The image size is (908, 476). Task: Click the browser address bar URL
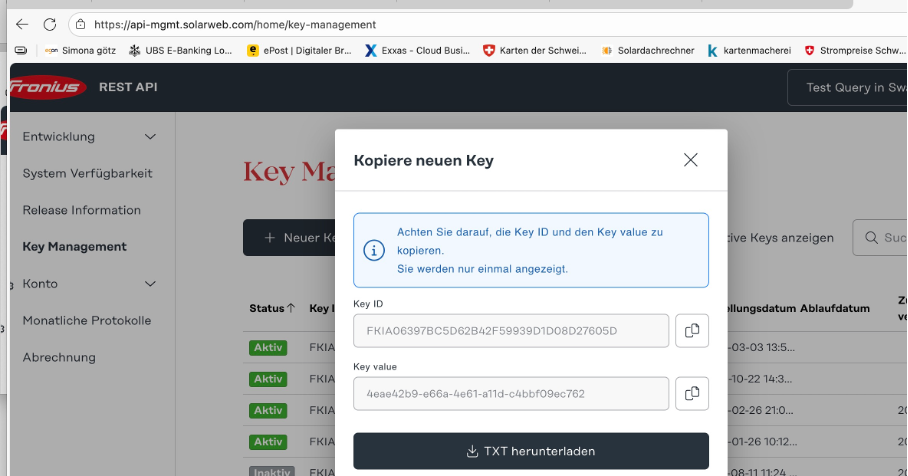click(x=235, y=24)
